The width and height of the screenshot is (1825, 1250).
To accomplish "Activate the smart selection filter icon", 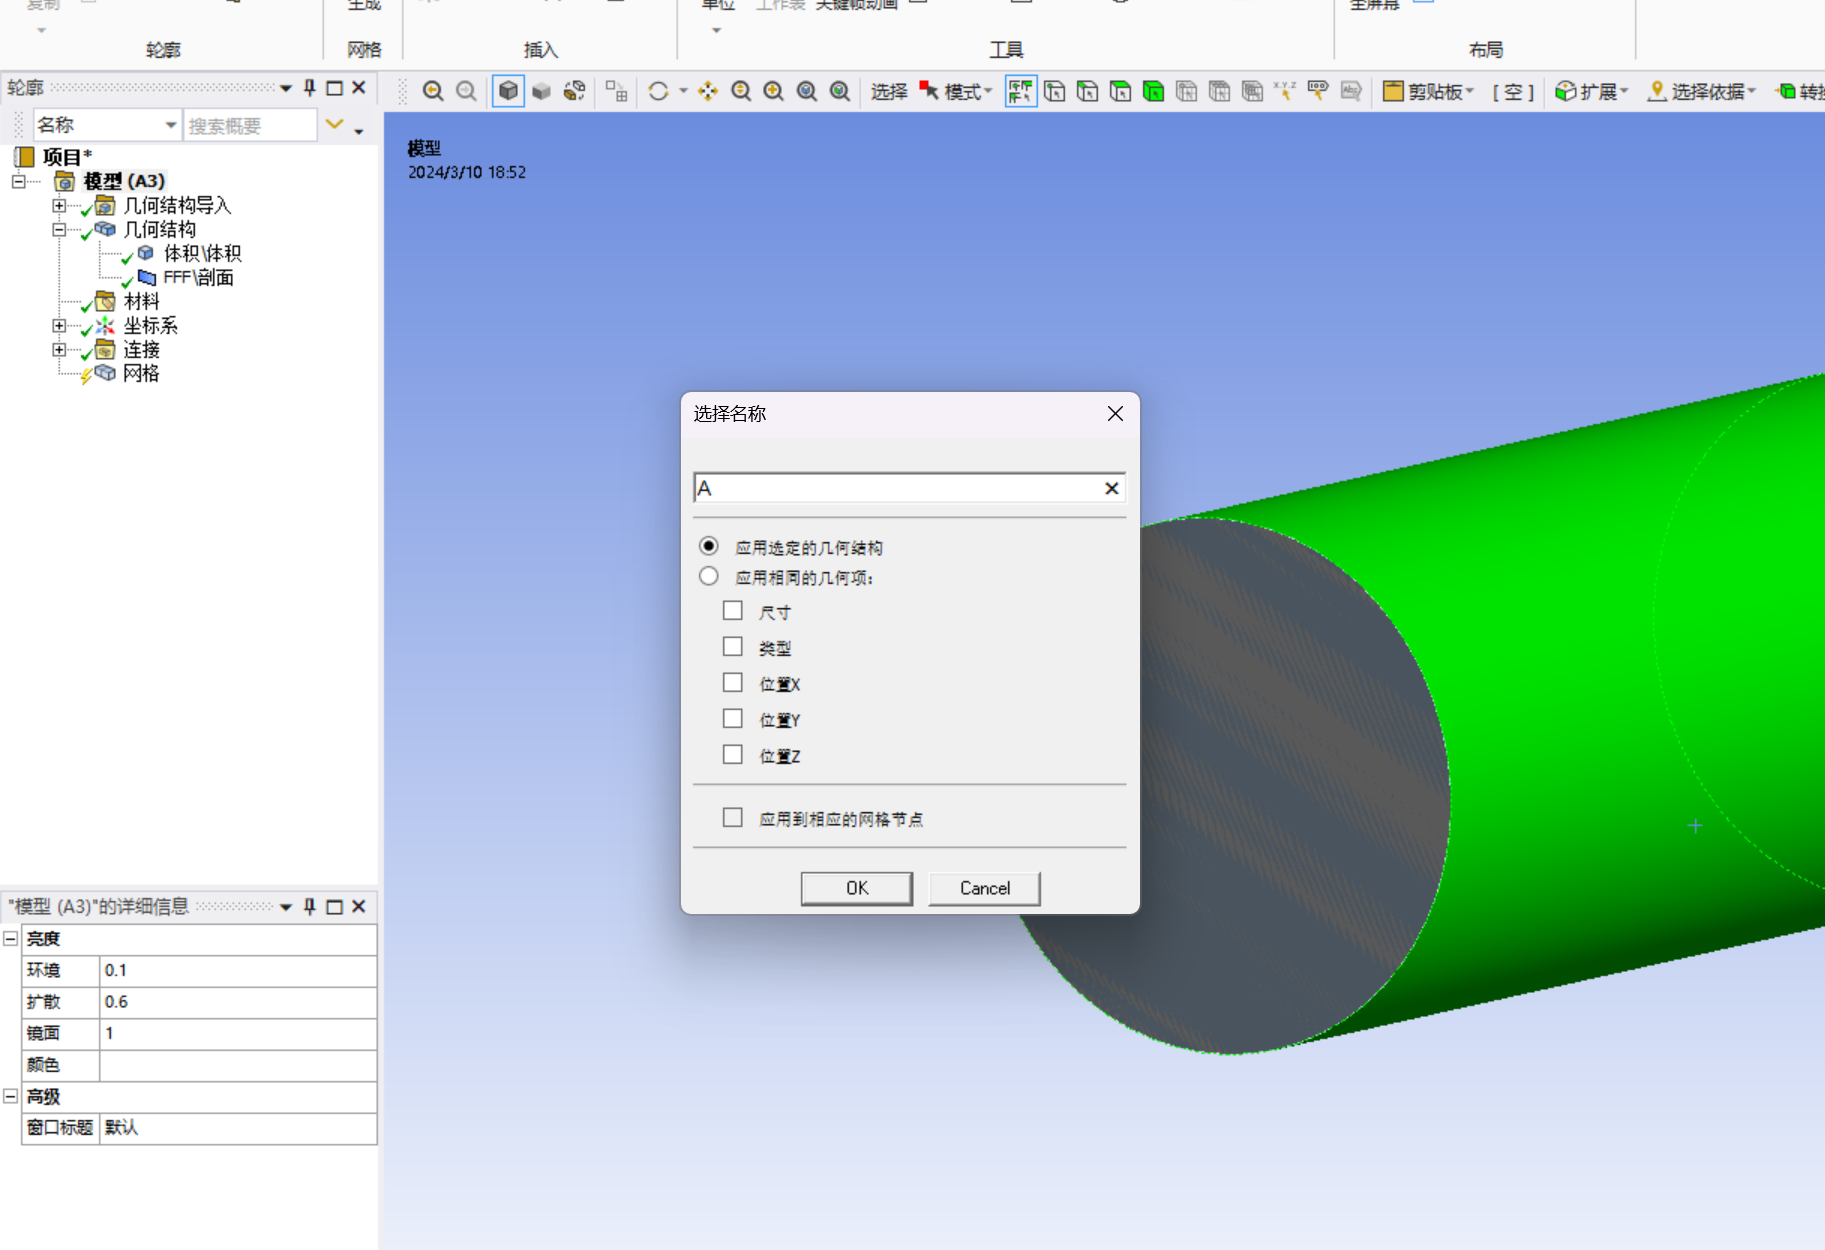I will (1020, 91).
